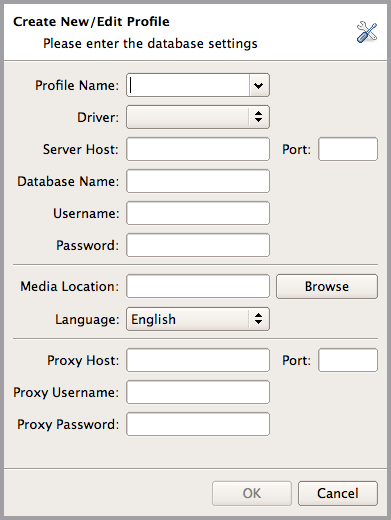
Task: Click the 'Proxy Username:' label
Action: pyautogui.click(x=66, y=392)
